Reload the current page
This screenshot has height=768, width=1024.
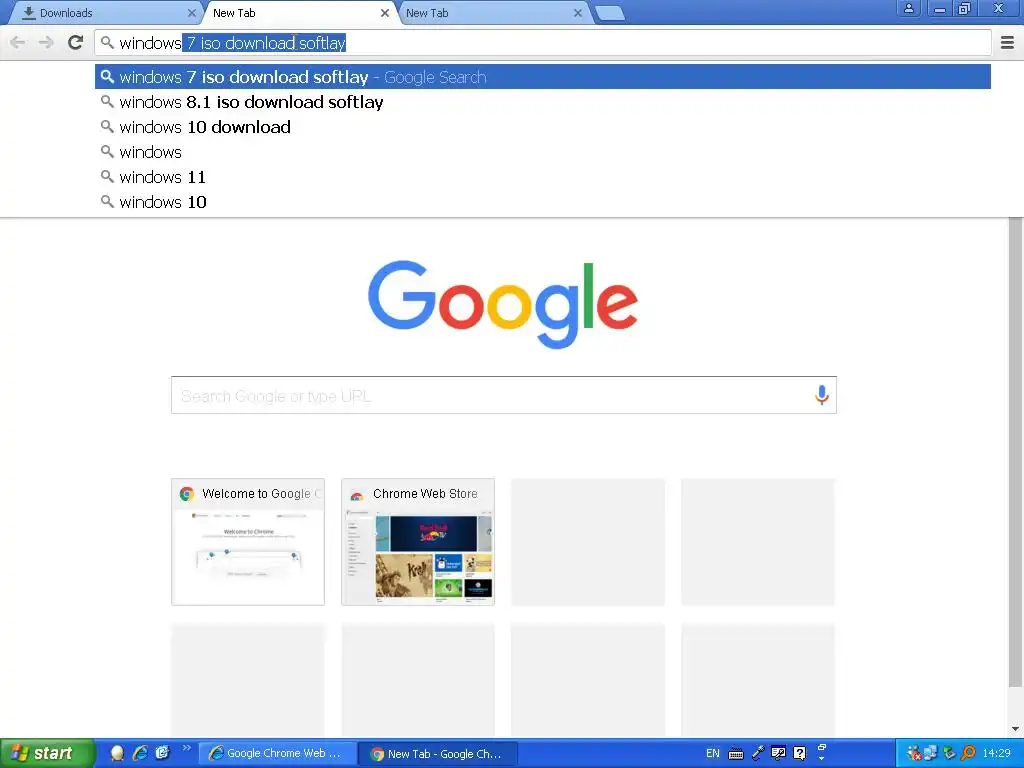coord(76,43)
